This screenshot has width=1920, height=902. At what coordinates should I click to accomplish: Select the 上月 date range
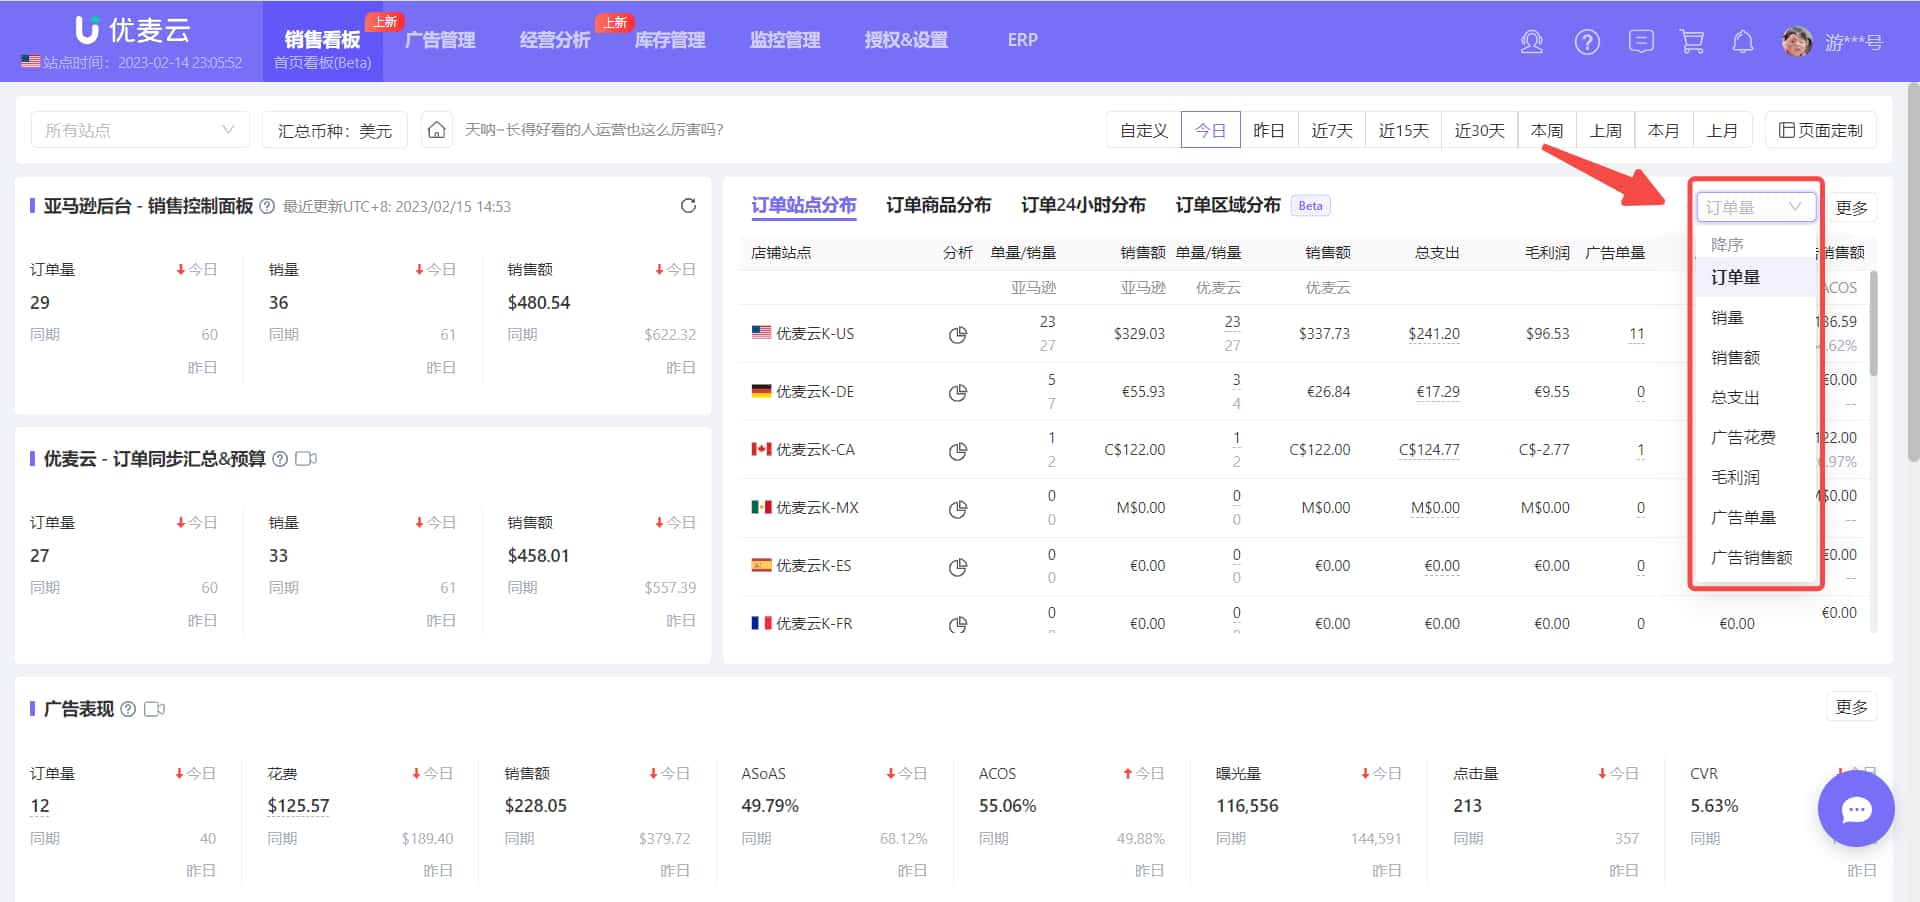[1722, 130]
